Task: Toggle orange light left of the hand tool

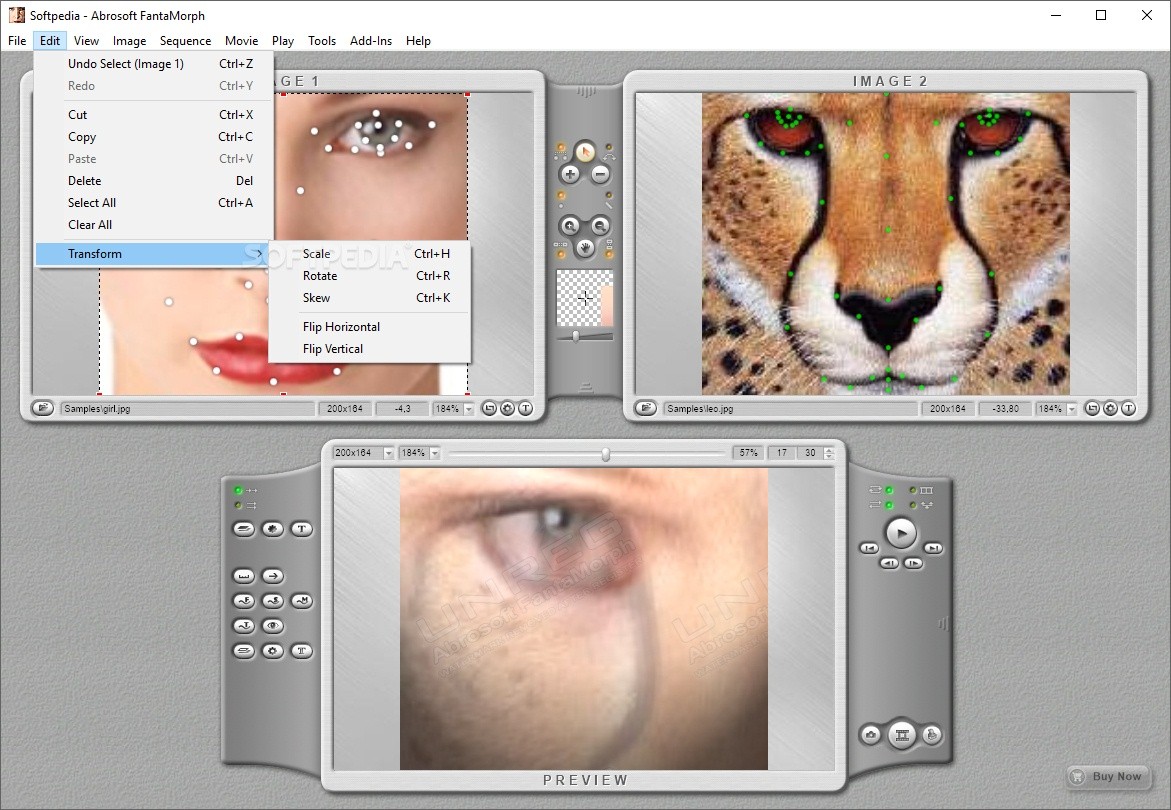Action: [x=561, y=255]
